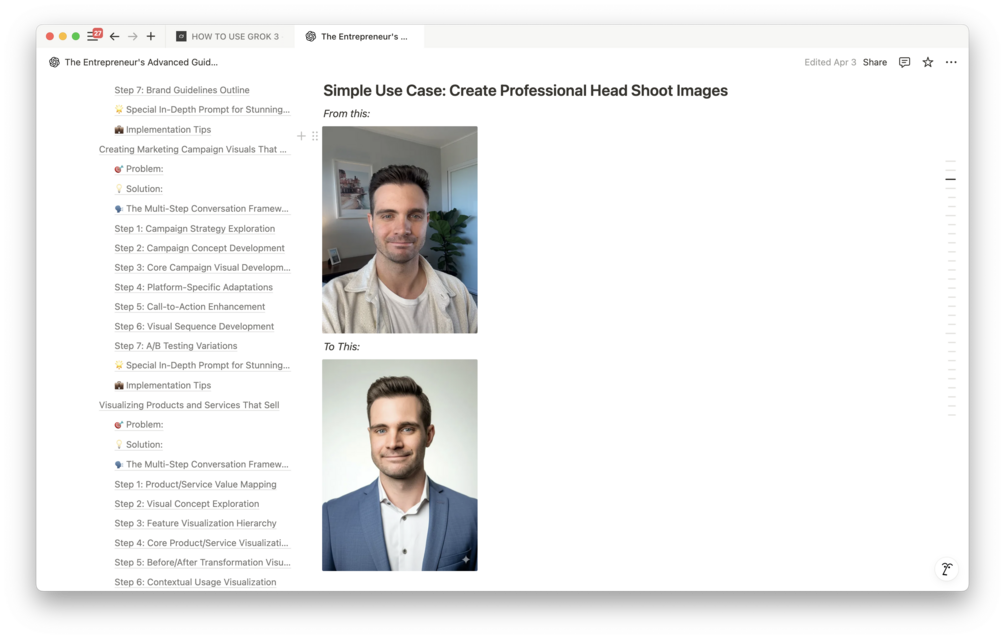1005x639 pixels.
Task: Jump to active section in page minimap
Action: click(951, 179)
